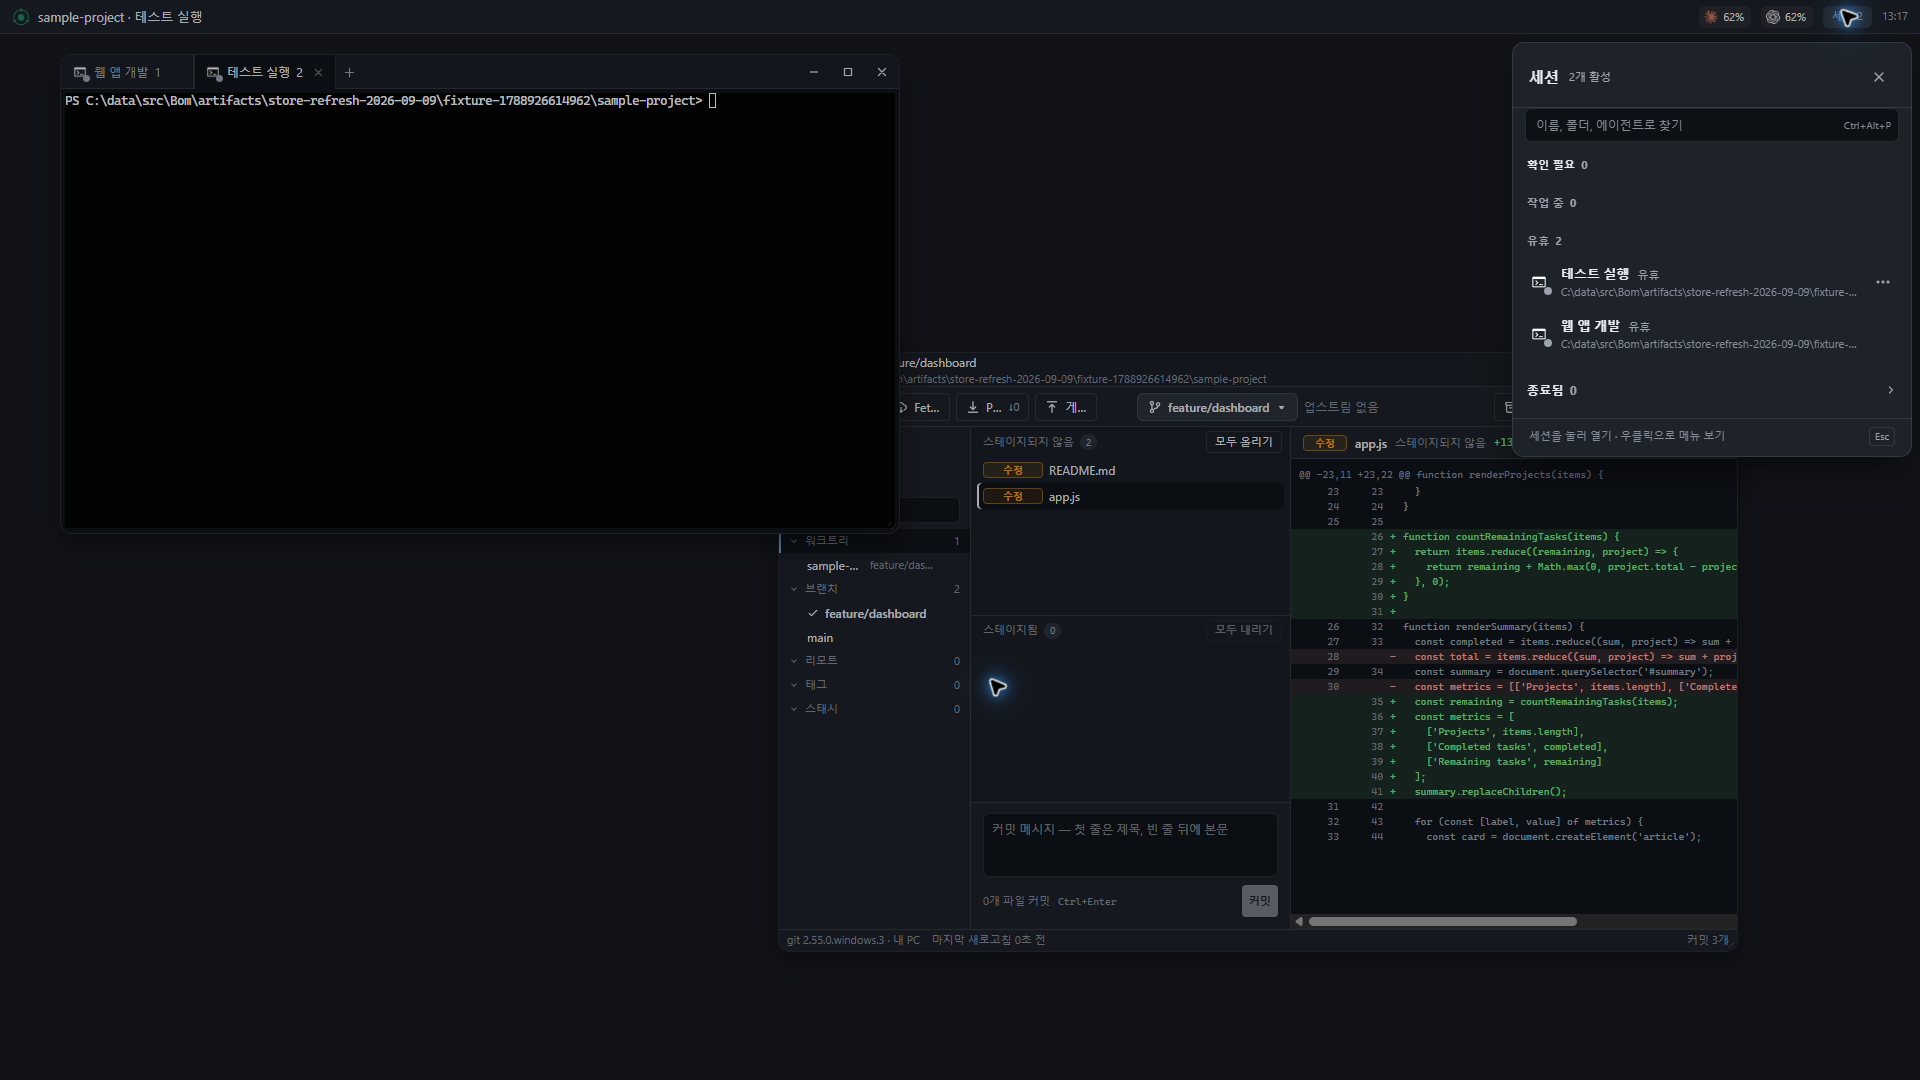The width and height of the screenshot is (1920, 1080).
Task: Collapse the 브랜치 tree section
Action: [x=794, y=589]
